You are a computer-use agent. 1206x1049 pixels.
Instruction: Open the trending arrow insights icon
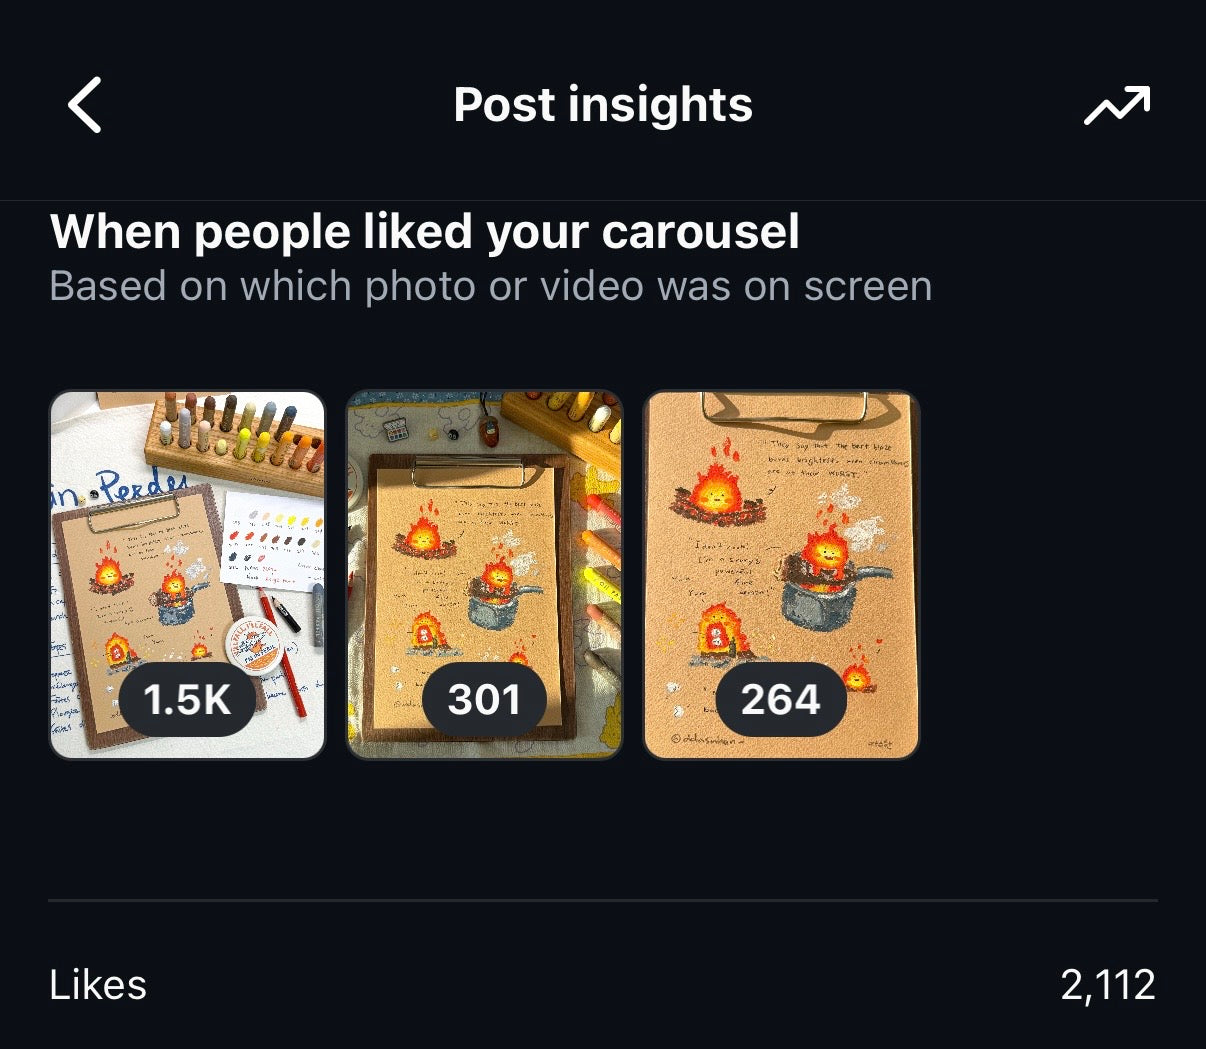tap(1117, 106)
